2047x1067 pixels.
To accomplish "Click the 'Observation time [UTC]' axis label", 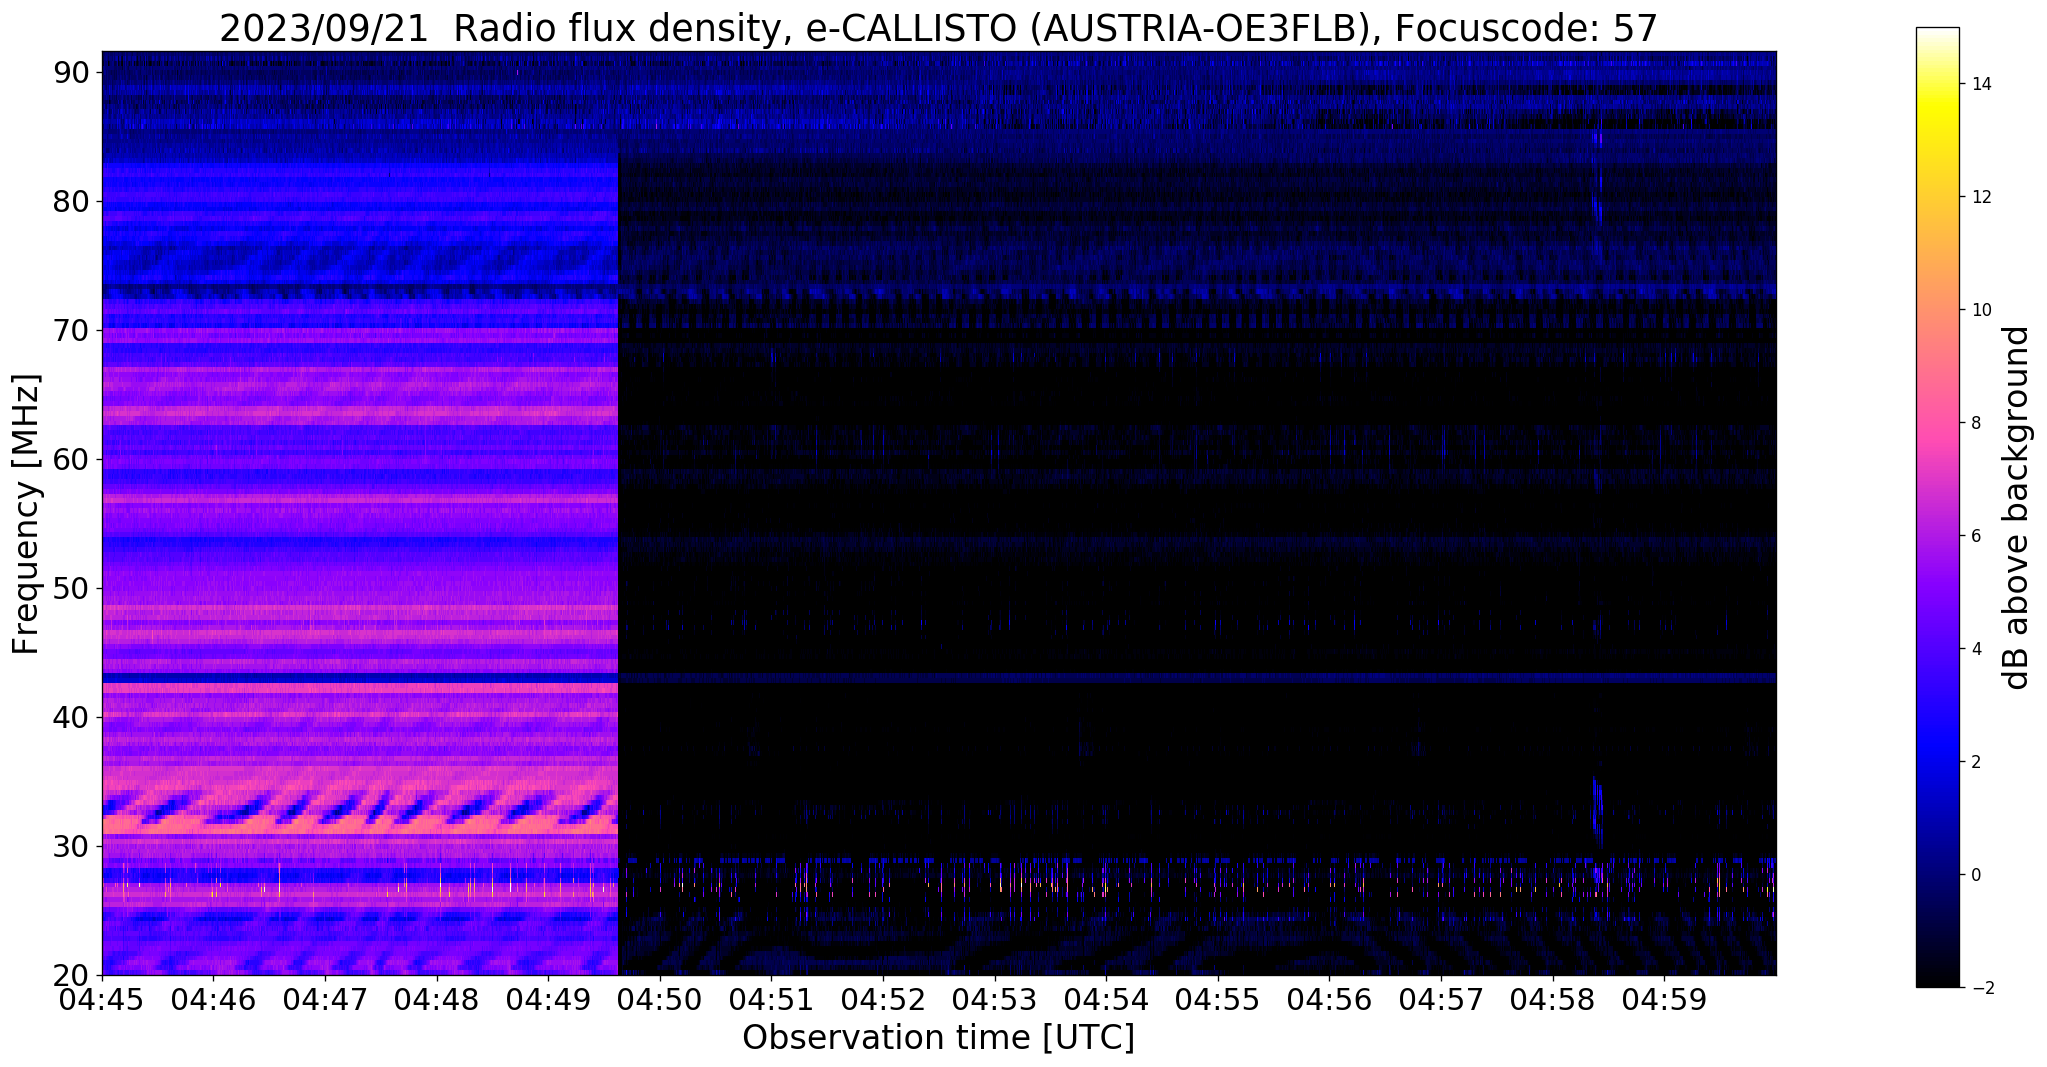I will [x=938, y=1037].
